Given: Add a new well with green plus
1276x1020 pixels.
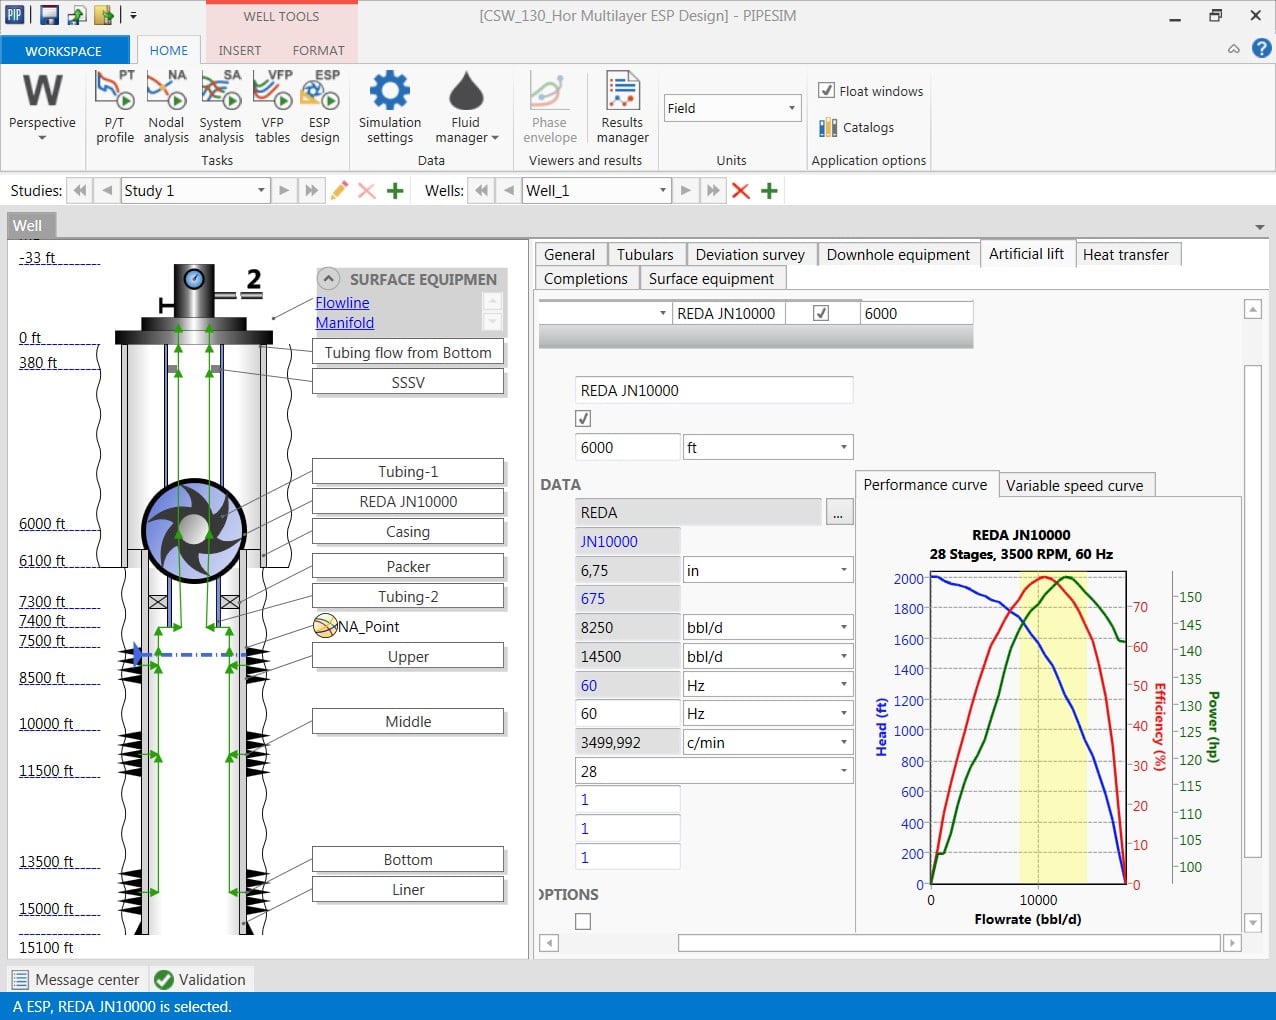Looking at the screenshot, I should (x=769, y=190).
